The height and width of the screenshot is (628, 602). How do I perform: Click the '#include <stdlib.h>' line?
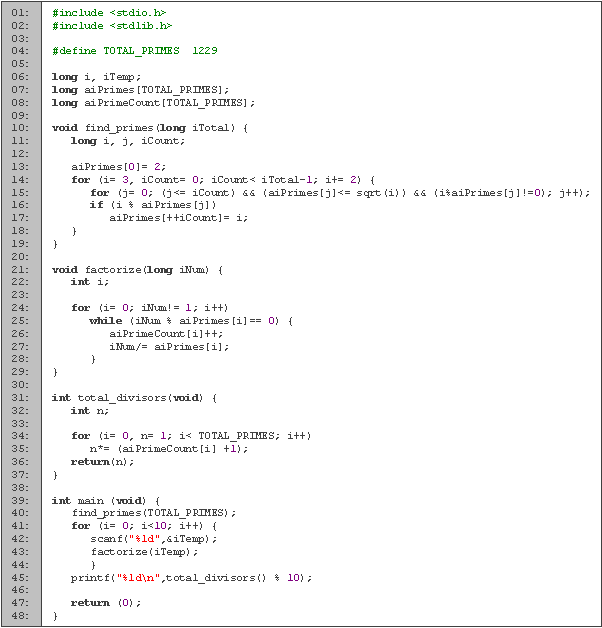[112, 26]
